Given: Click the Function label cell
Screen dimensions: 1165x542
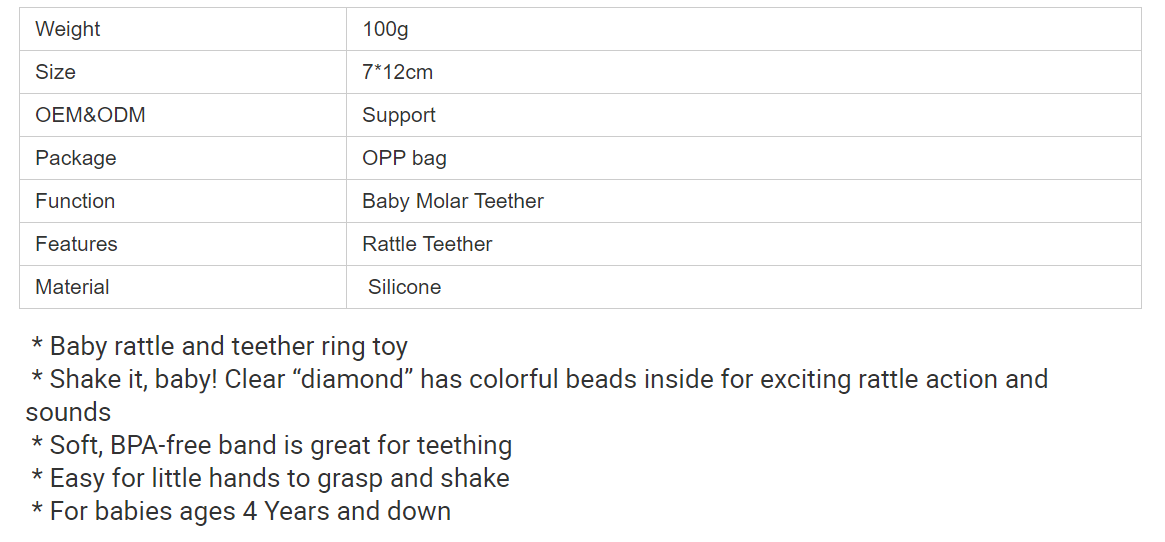Looking at the screenshot, I should coord(183,201).
